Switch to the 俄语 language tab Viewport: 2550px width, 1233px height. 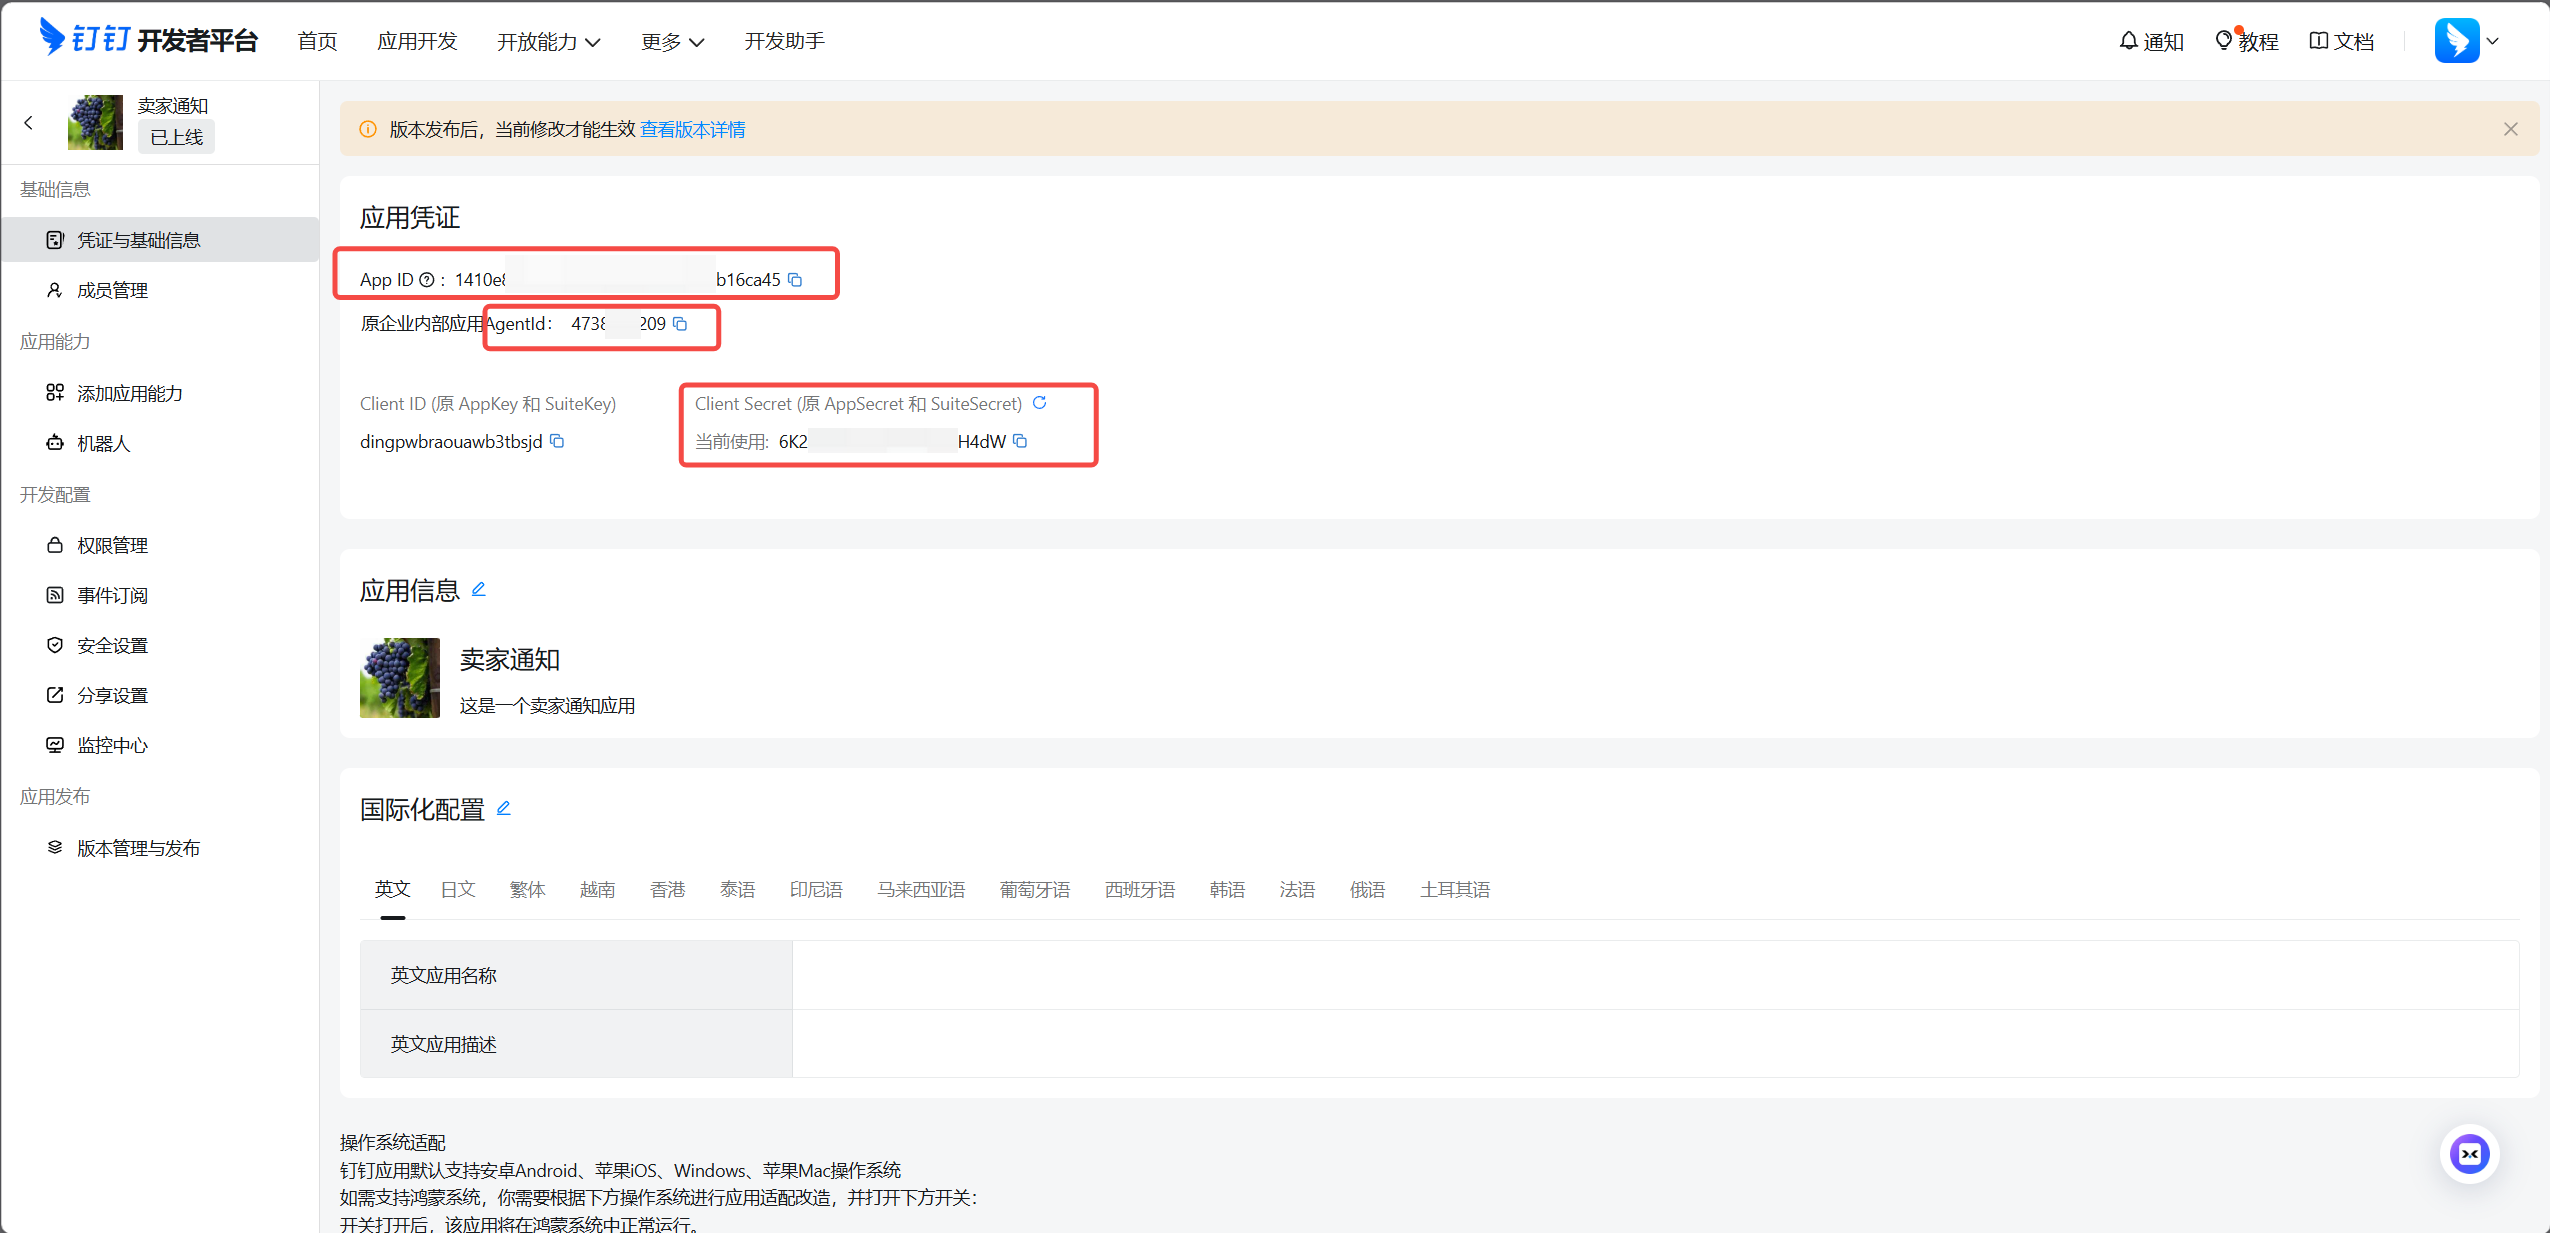pyautogui.click(x=1368, y=889)
